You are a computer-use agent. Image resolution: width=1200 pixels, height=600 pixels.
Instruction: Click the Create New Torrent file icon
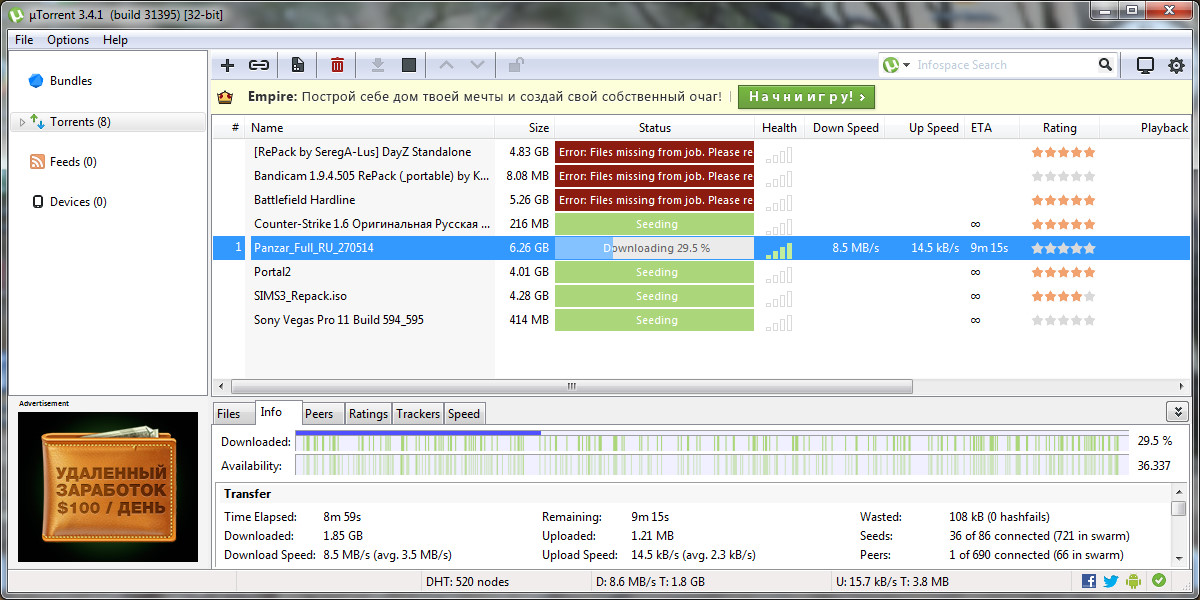click(297, 65)
